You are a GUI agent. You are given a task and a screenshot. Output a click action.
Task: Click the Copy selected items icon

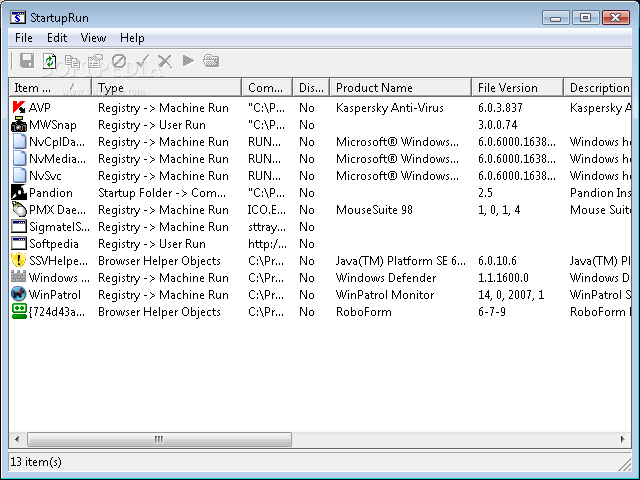73,61
